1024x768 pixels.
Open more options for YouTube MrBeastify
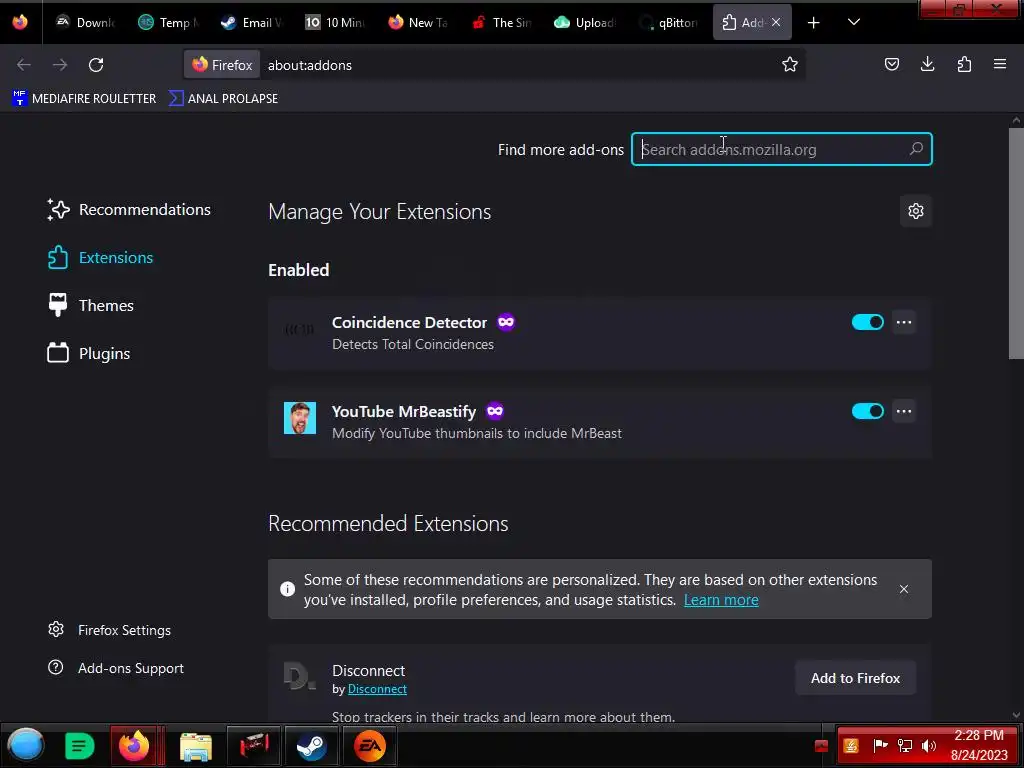pos(904,411)
